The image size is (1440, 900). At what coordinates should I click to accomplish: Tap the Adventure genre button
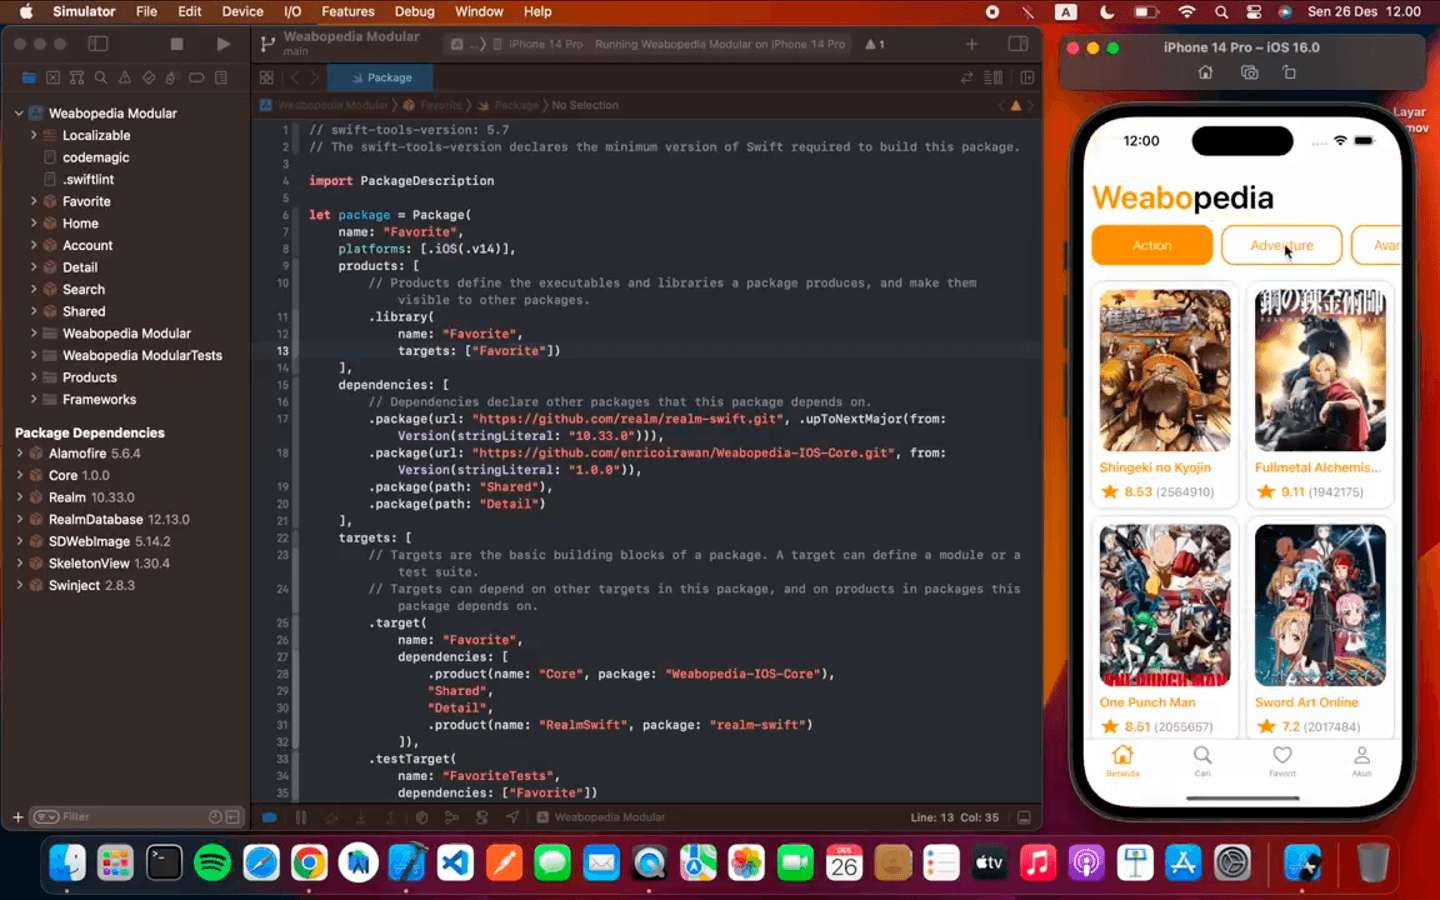coord(1281,246)
